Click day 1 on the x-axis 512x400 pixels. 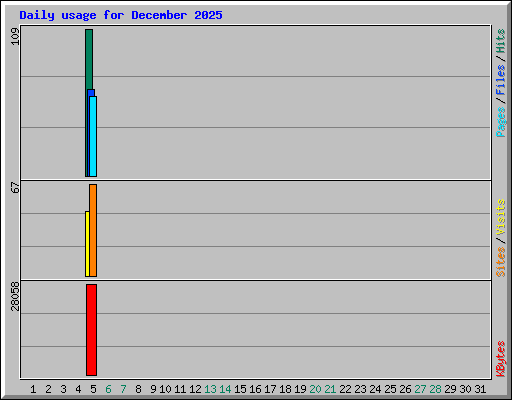(x=33, y=389)
